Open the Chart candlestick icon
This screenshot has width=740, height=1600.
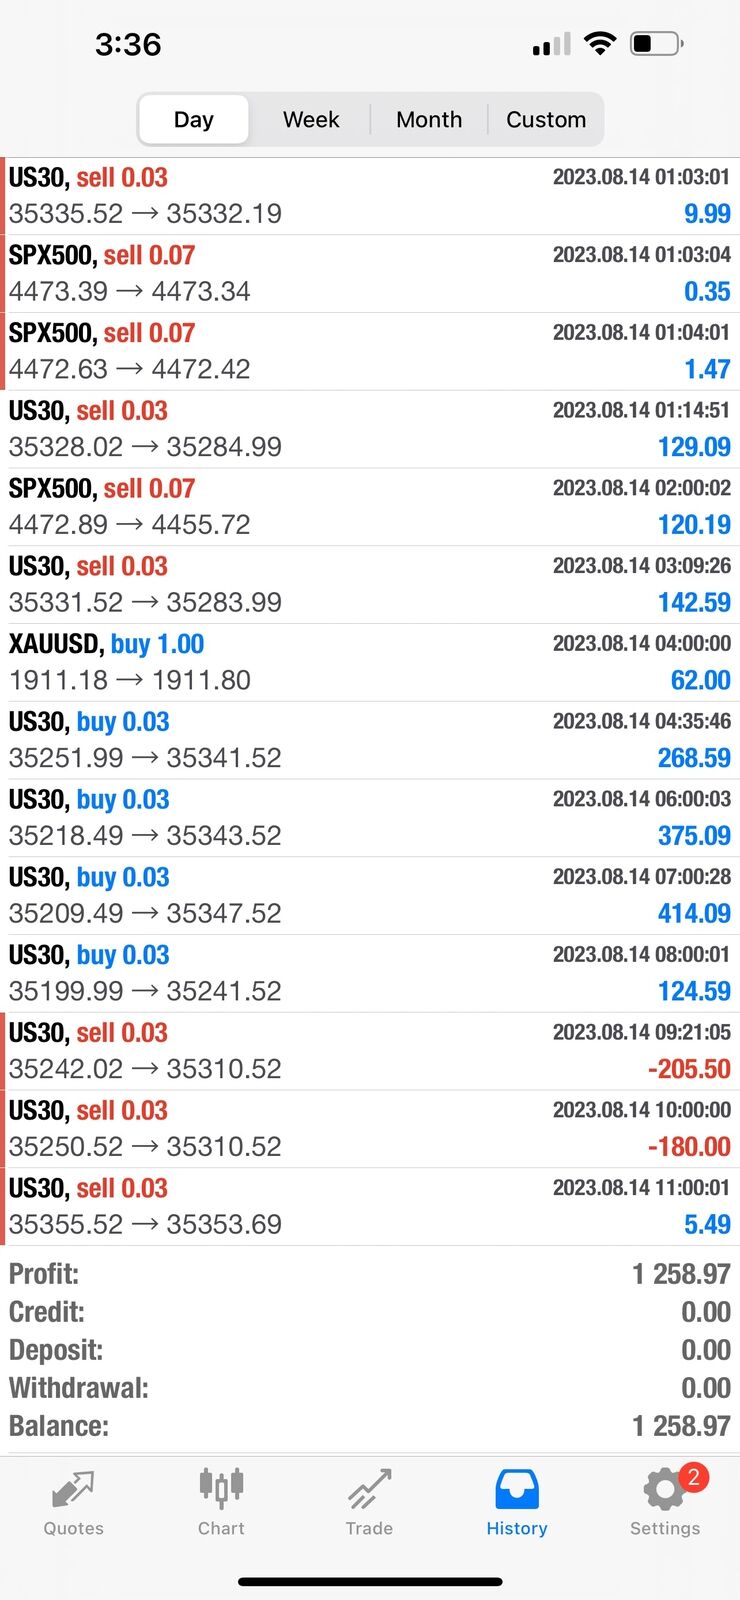click(221, 1488)
